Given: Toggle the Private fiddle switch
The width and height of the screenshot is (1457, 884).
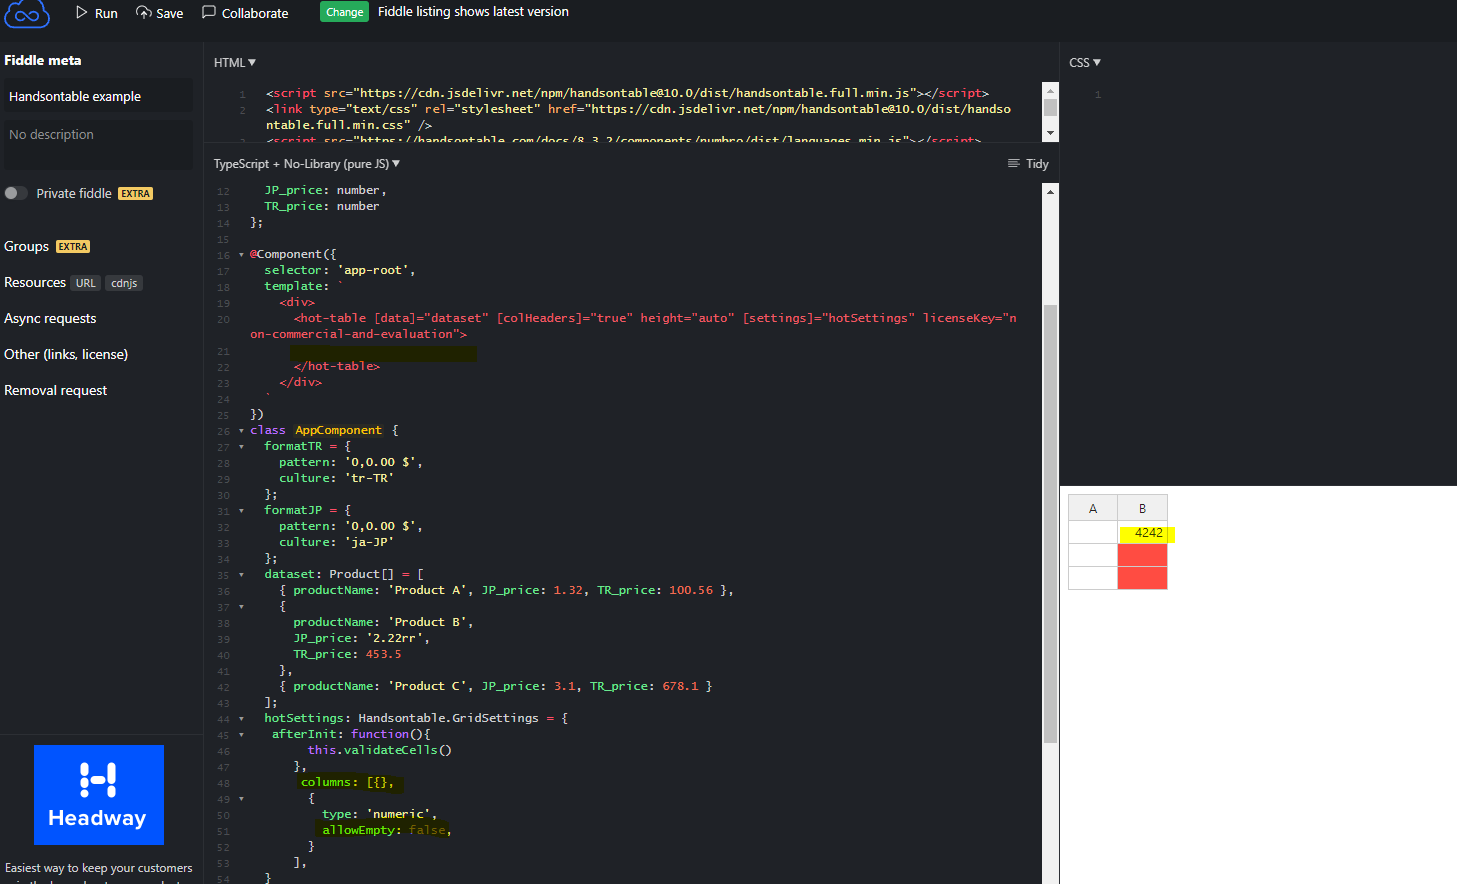Looking at the screenshot, I should click(16, 193).
